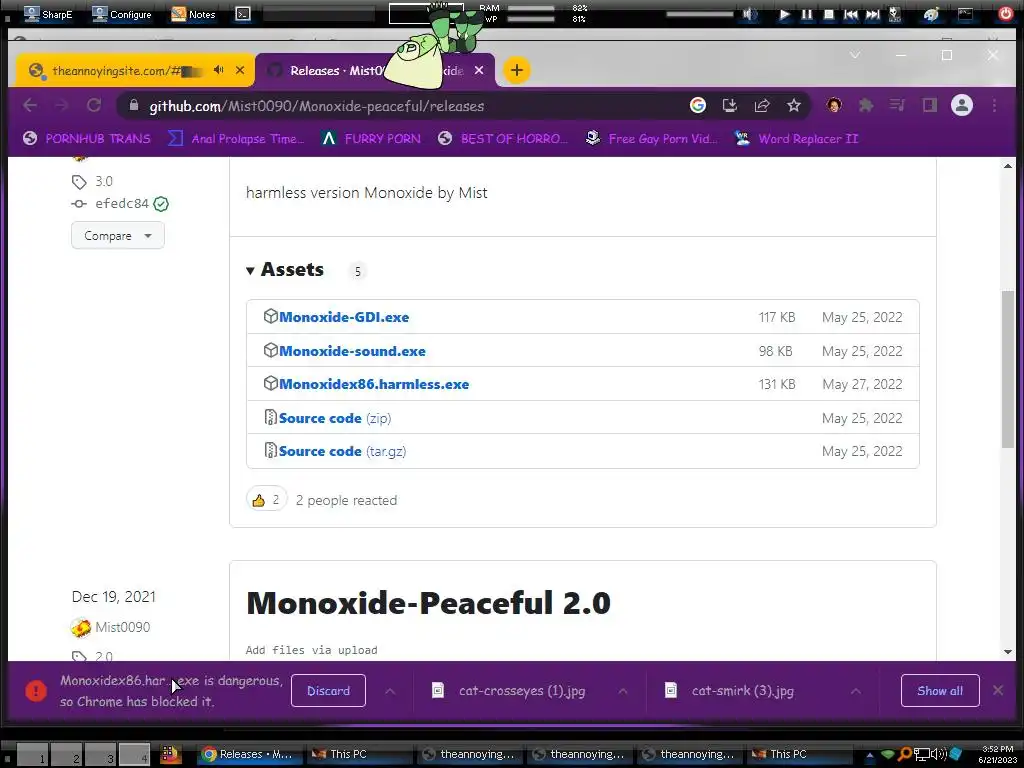The image size is (1024, 768).
Task: Open the Compare dropdown
Action: [x=118, y=235]
